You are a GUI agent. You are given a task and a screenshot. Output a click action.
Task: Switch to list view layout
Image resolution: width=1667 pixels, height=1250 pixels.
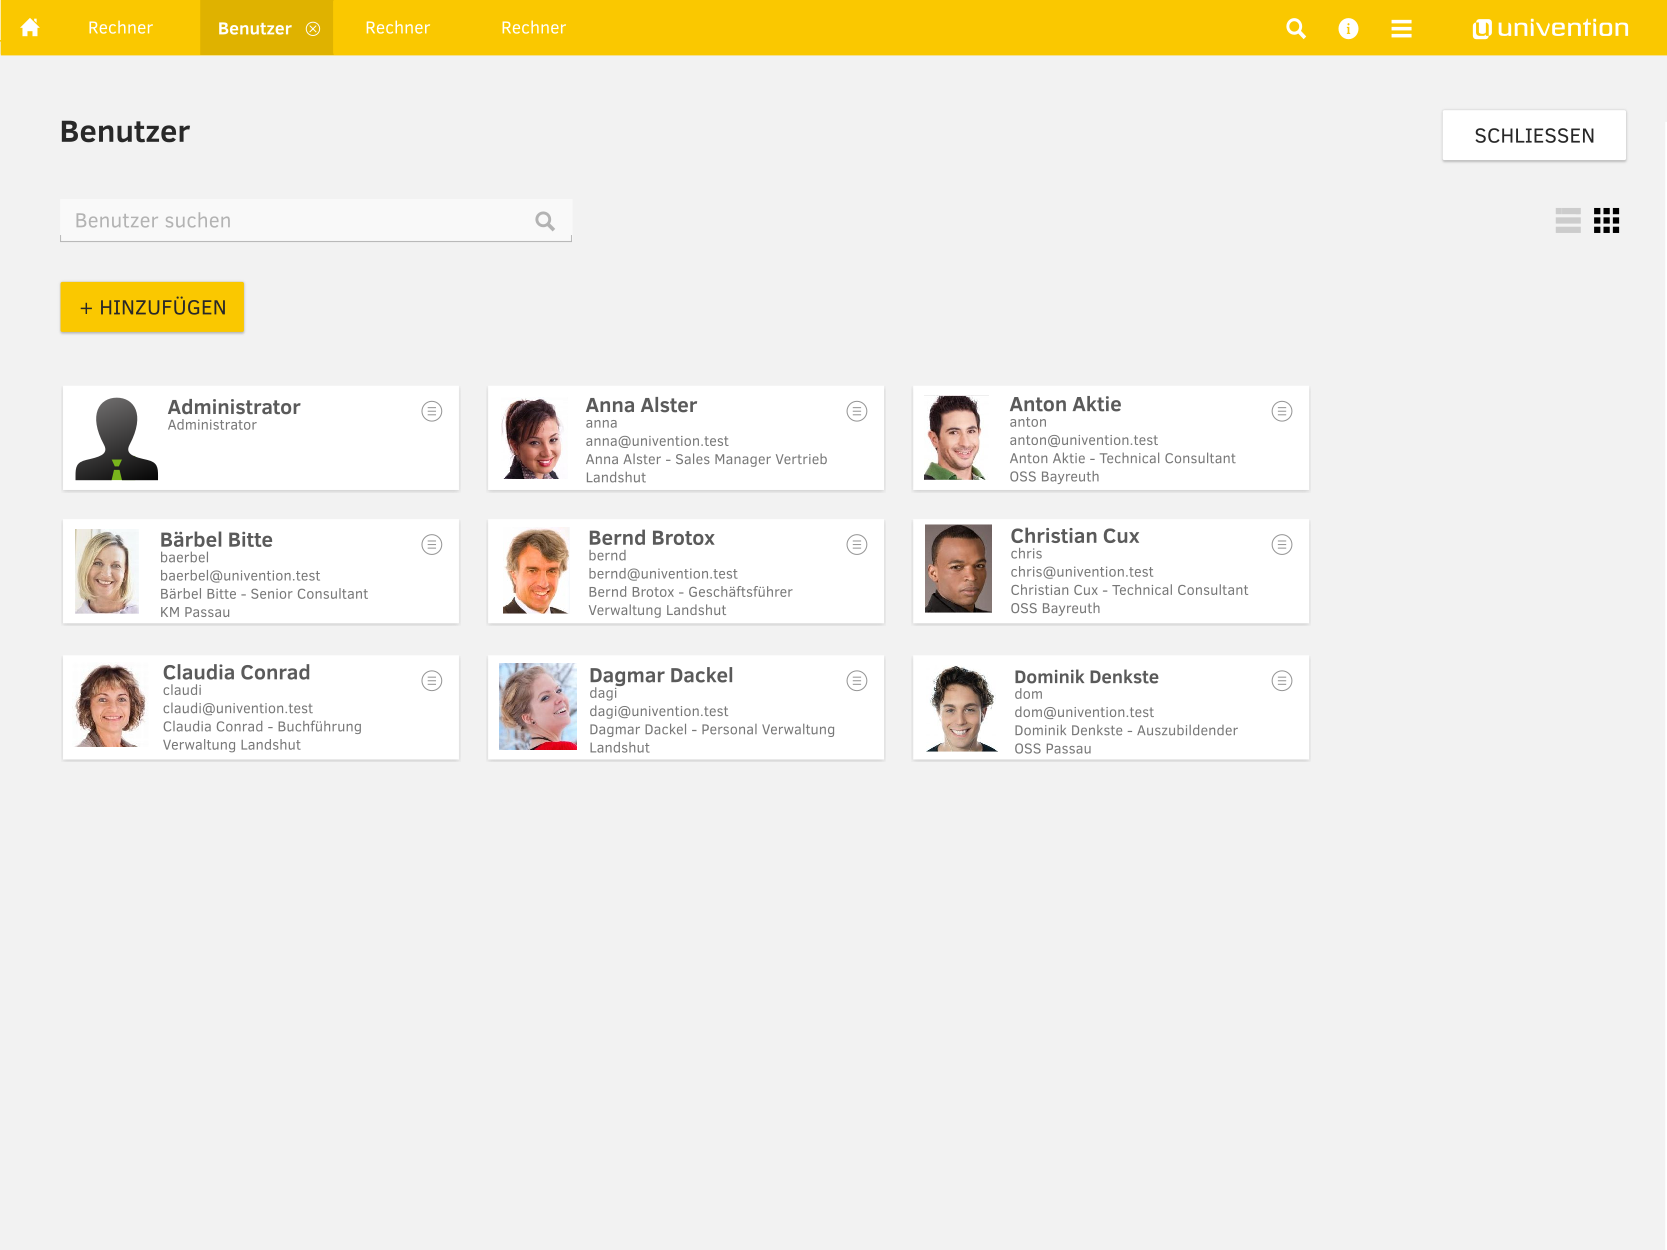coord(1568,220)
